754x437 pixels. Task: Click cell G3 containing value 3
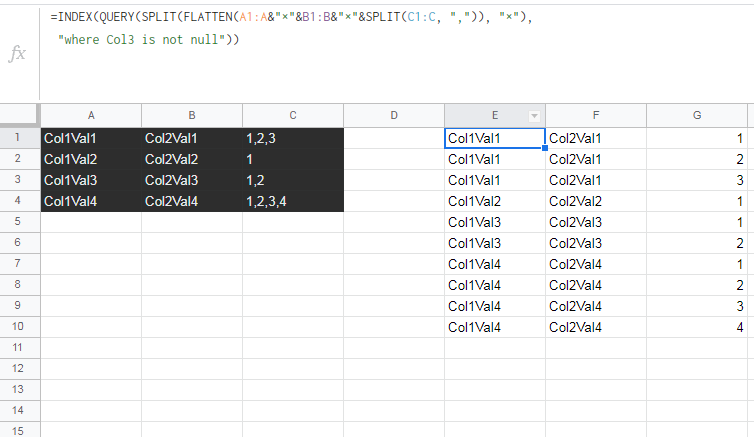[x=697, y=180]
